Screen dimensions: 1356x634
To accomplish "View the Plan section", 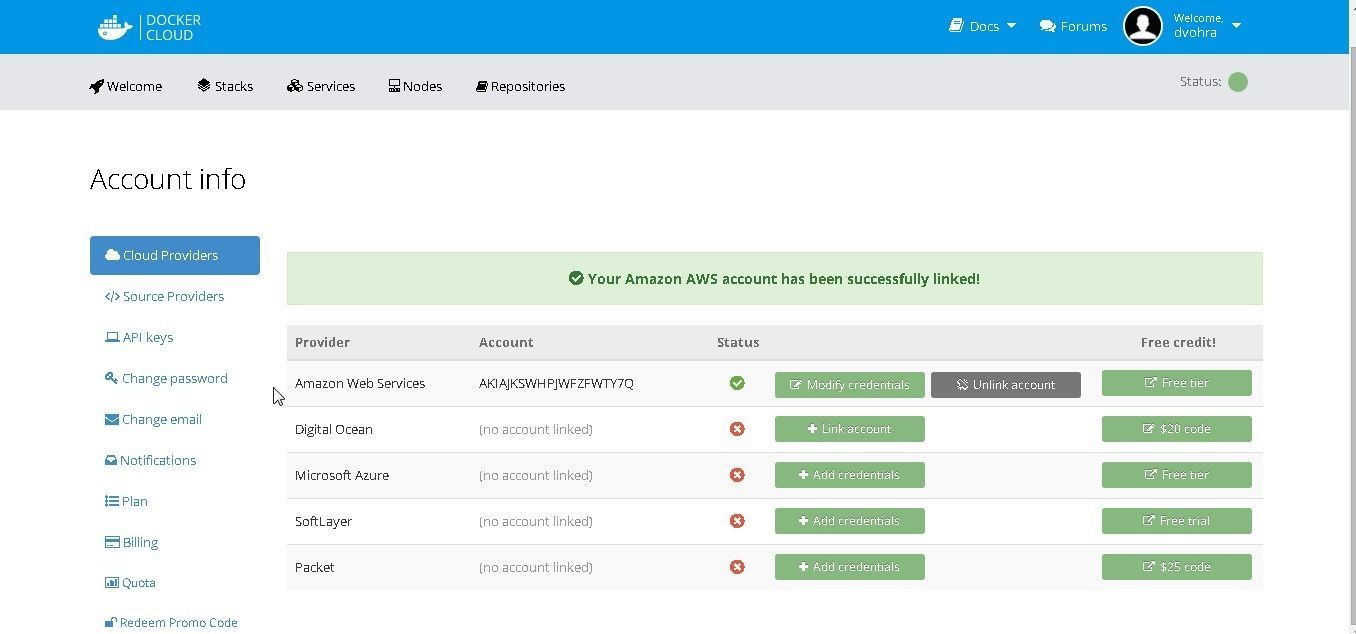I will click(126, 501).
